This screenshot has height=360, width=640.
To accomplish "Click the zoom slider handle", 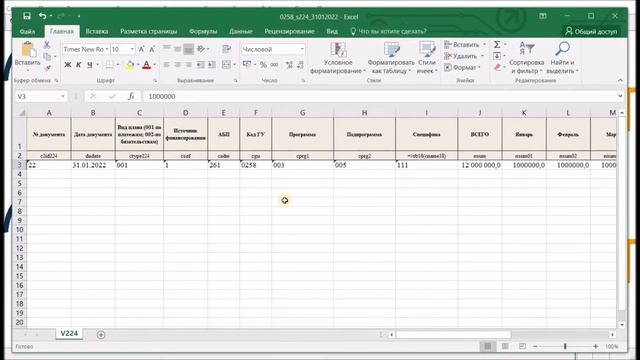I will pyautogui.click(x=565, y=346).
